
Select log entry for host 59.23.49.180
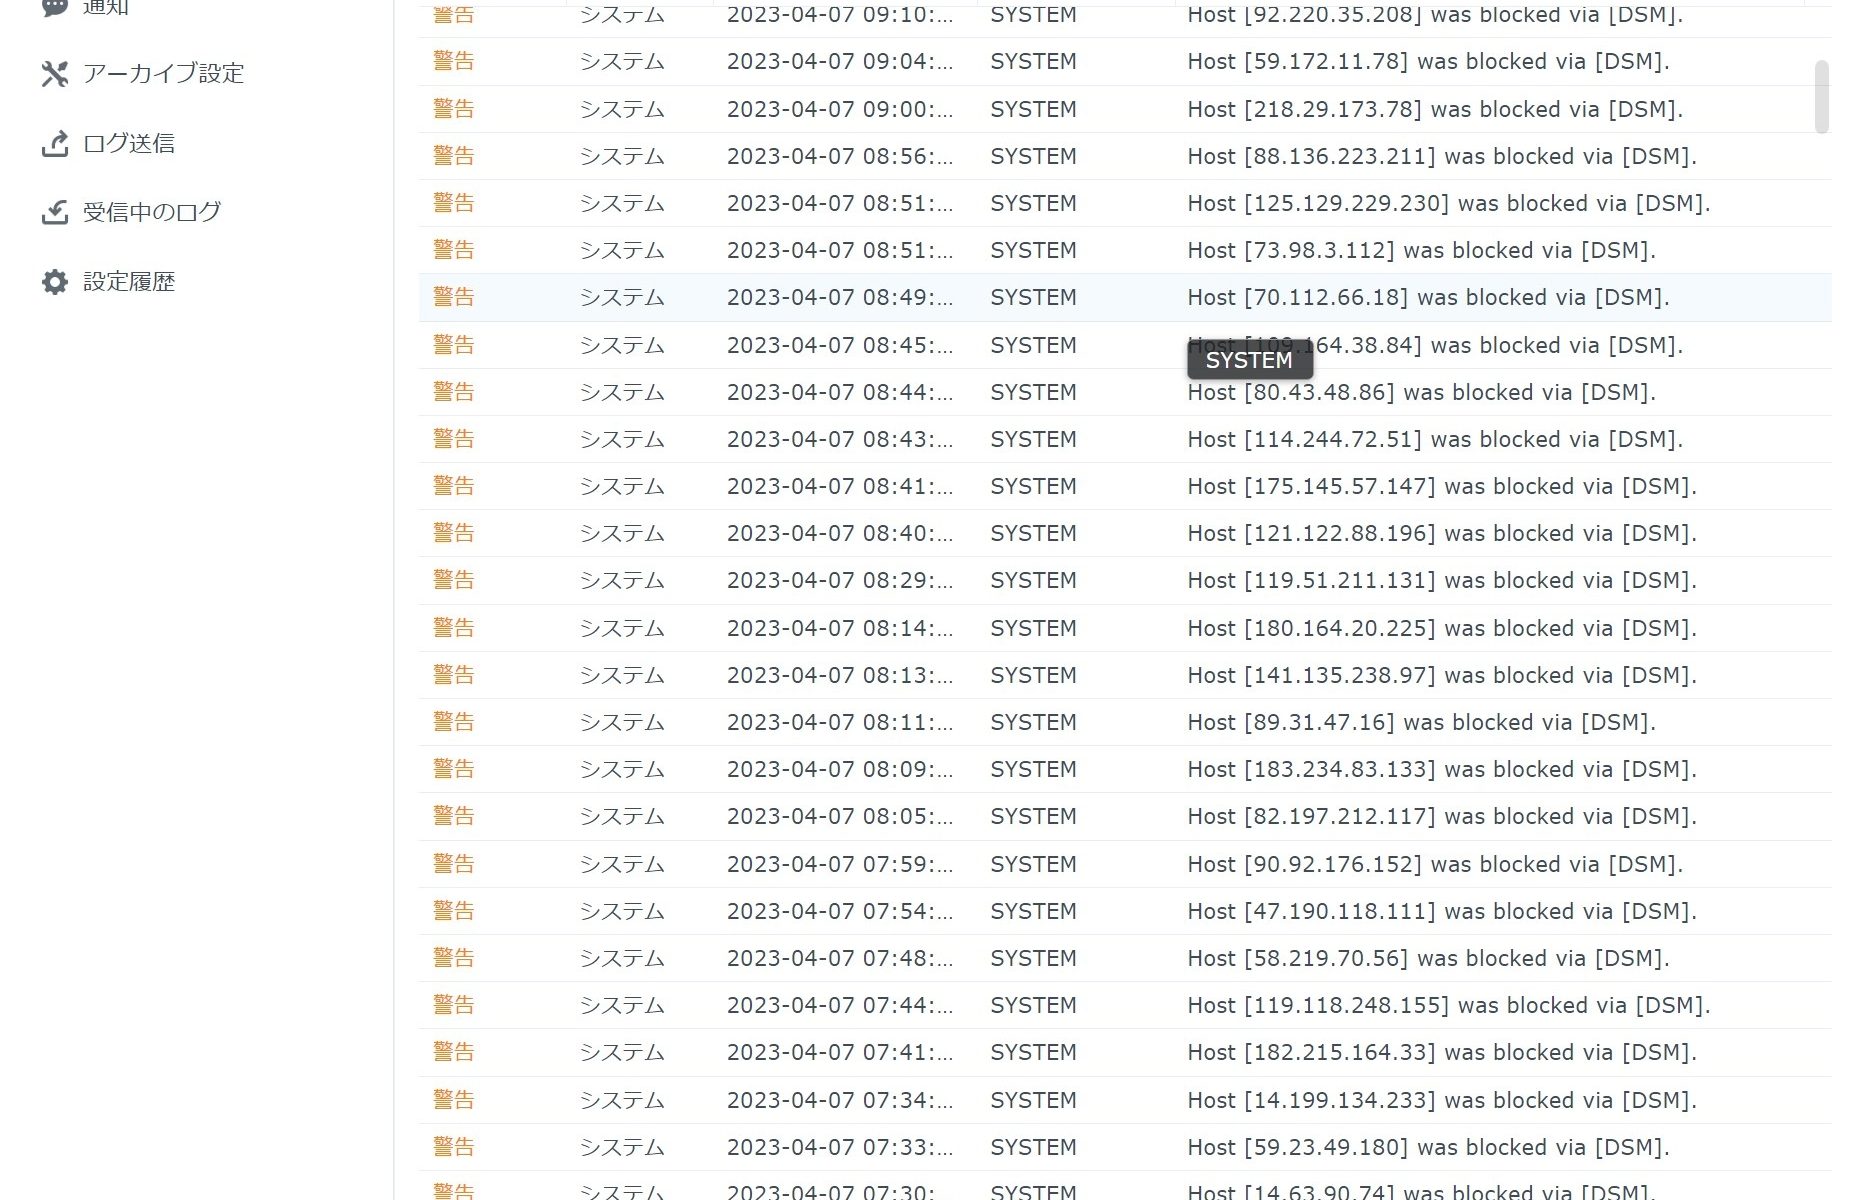1427,1148
